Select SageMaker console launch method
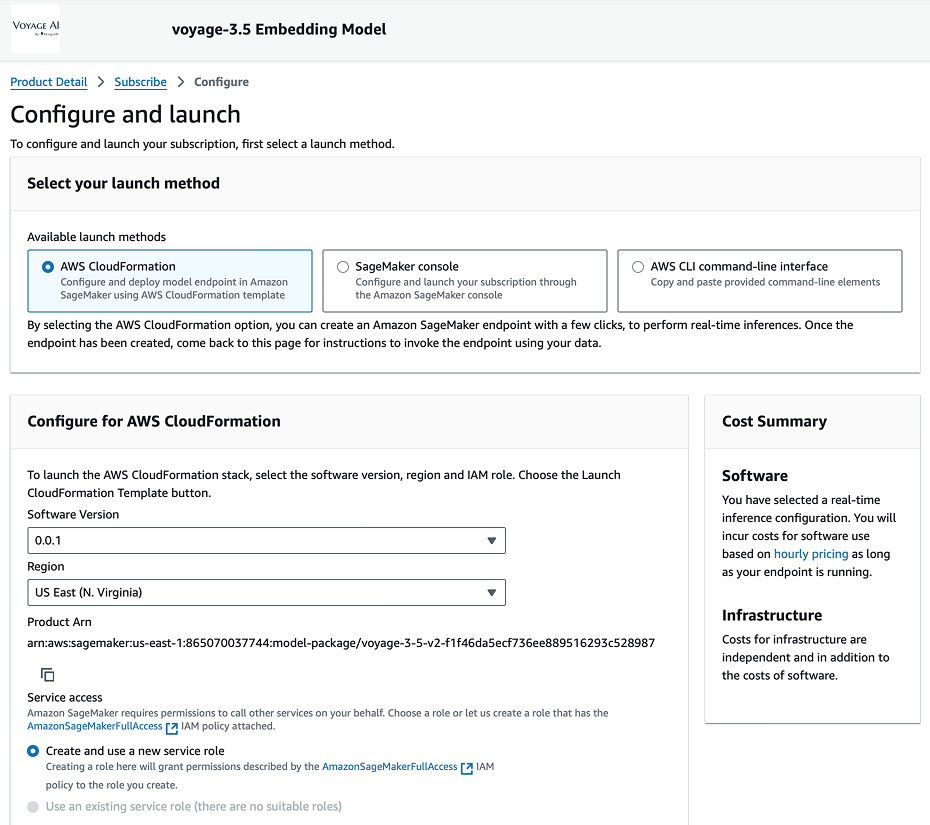The width and height of the screenshot is (930, 825). [464, 281]
